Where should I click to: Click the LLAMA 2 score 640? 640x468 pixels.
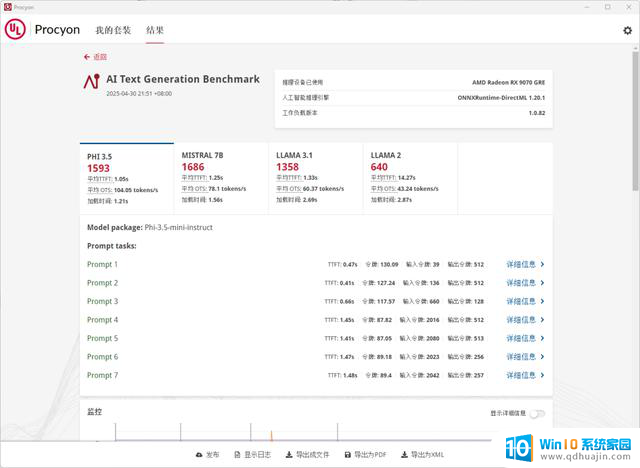click(379, 167)
